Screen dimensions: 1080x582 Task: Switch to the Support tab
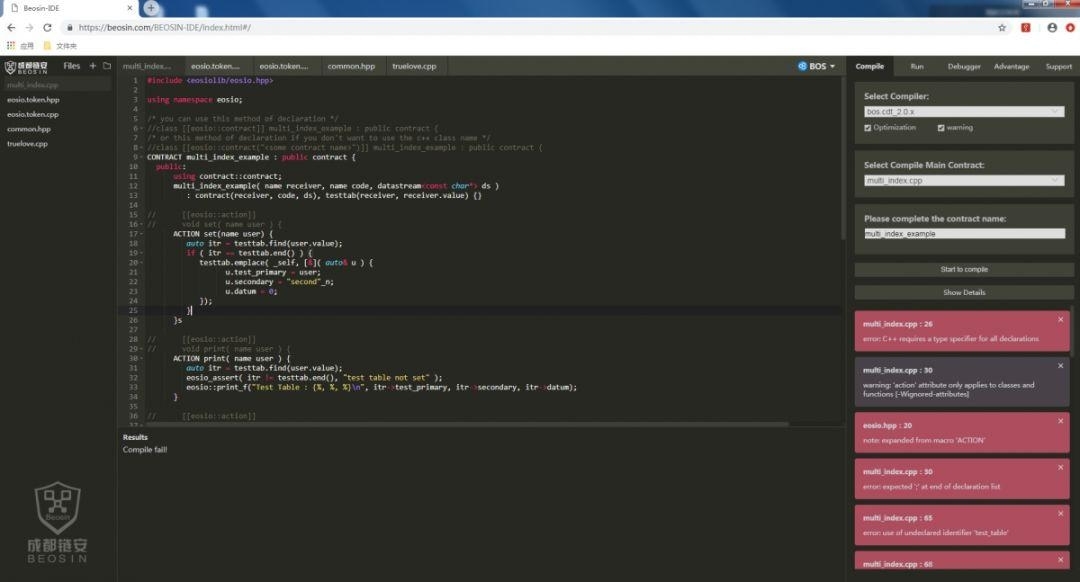point(1059,66)
